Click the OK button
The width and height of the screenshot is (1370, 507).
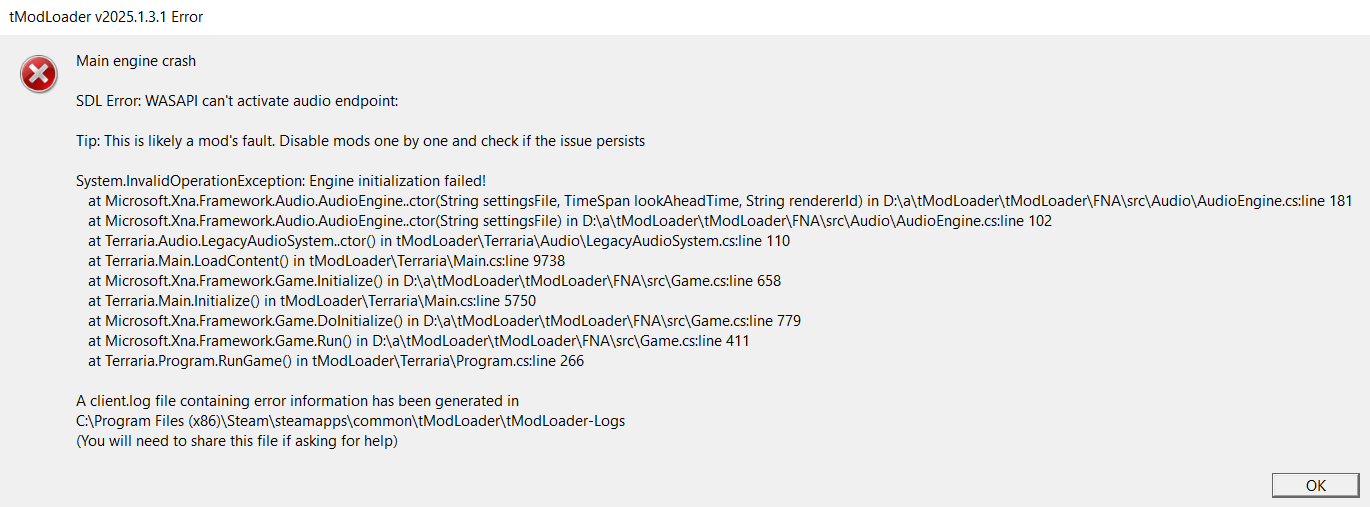[1315, 485]
